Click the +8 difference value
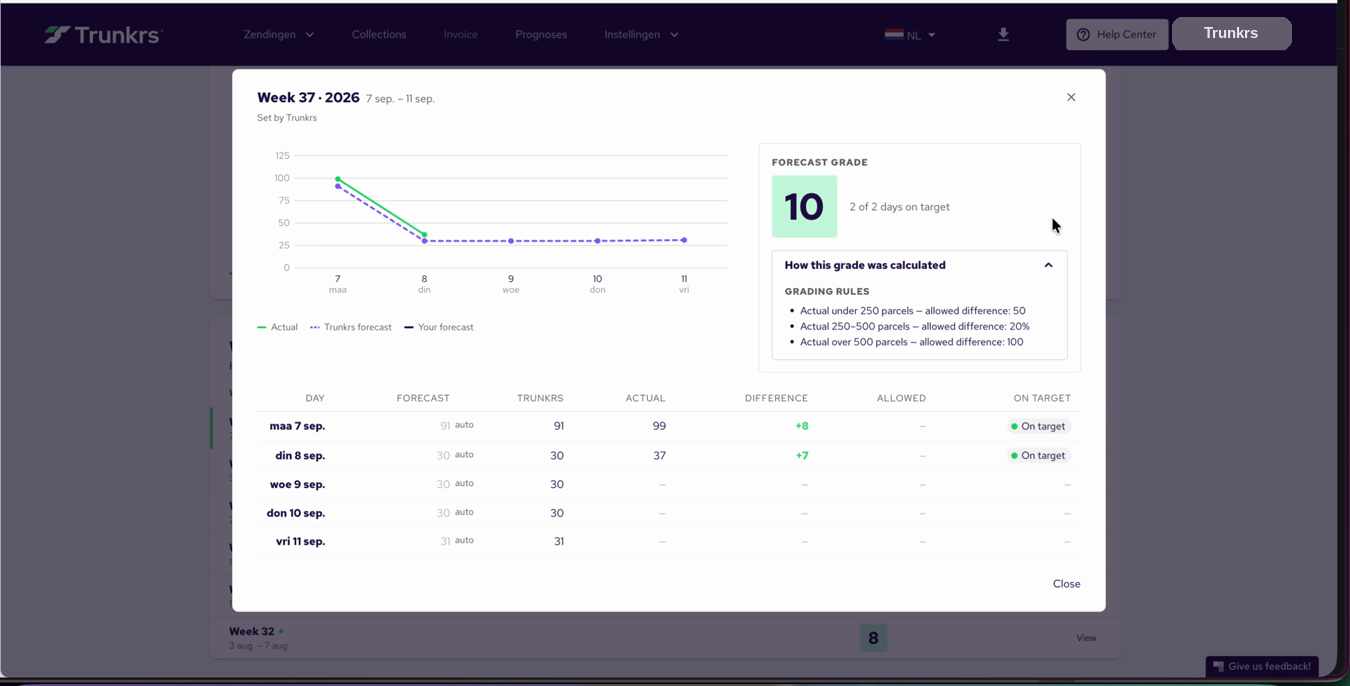 click(x=802, y=426)
